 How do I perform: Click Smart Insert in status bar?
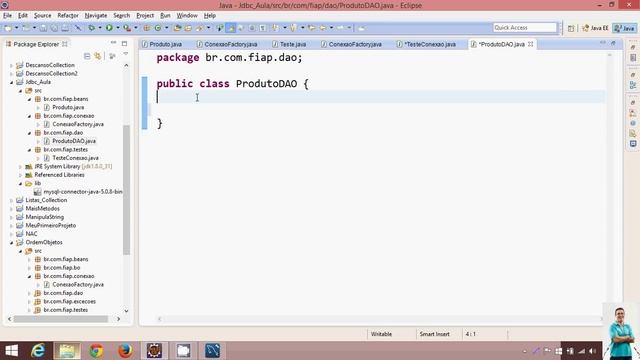pyautogui.click(x=434, y=334)
